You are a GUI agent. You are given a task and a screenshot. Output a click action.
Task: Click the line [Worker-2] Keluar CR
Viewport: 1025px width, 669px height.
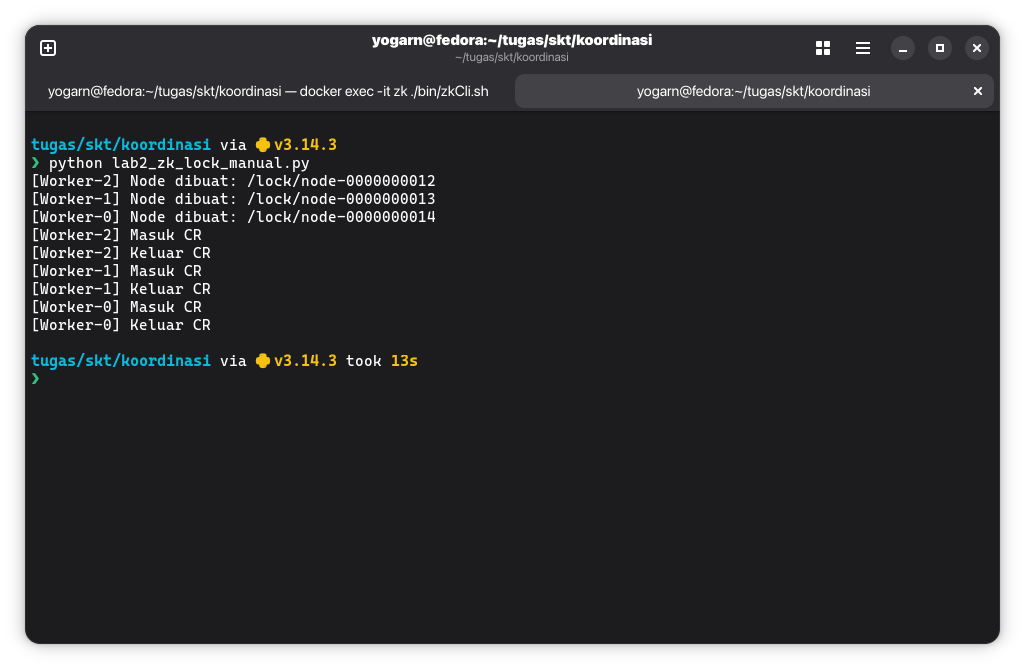point(121,253)
